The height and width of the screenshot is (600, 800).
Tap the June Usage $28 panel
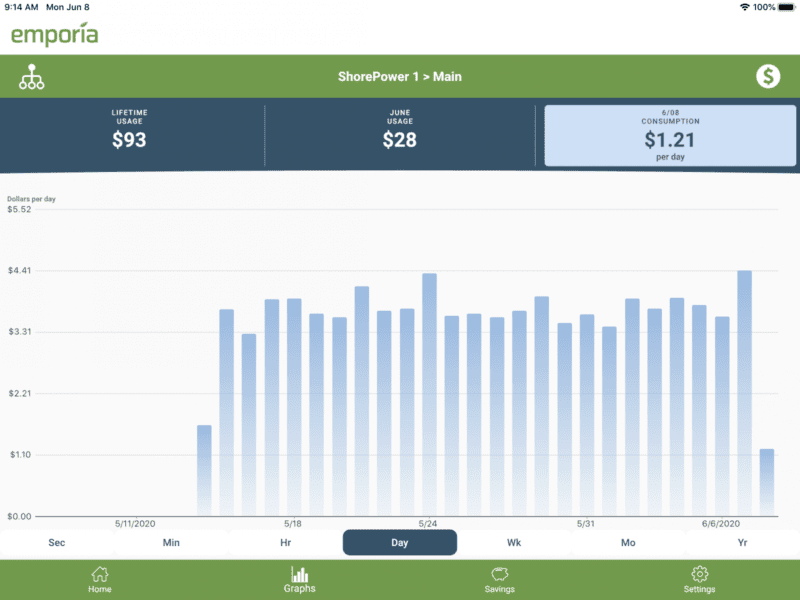(x=400, y=134)
